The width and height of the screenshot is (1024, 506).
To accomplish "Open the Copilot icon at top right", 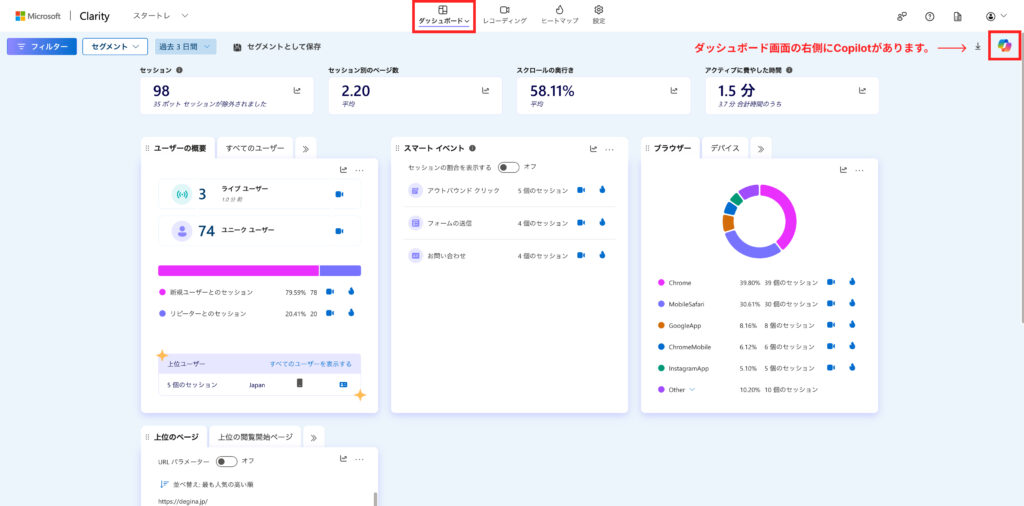I will tap(1004, 46).
